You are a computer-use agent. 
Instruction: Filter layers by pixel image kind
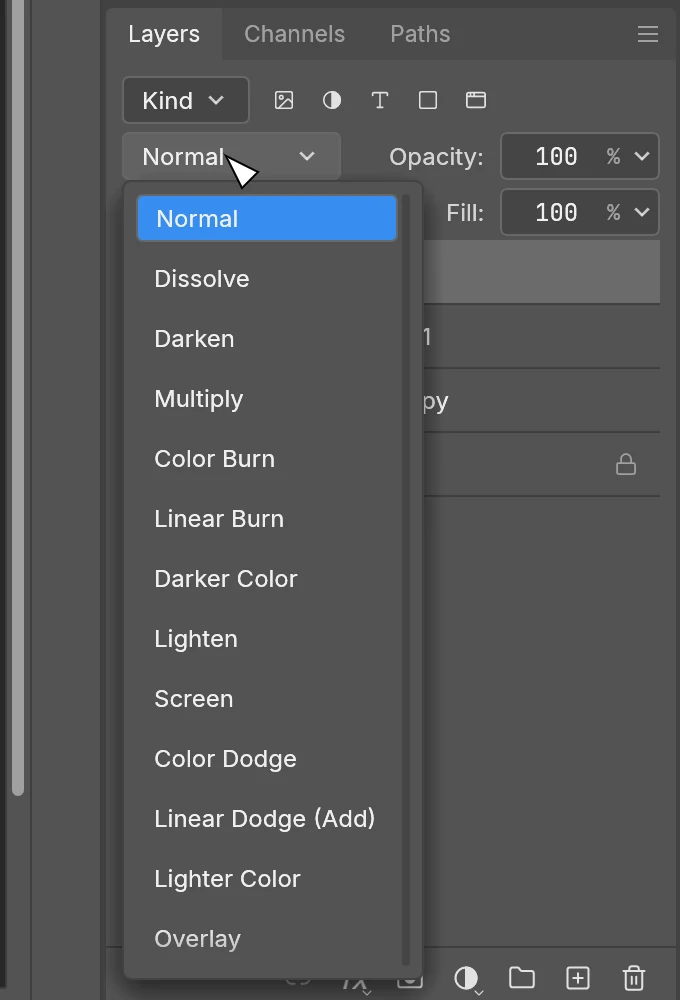pos(284,100)
